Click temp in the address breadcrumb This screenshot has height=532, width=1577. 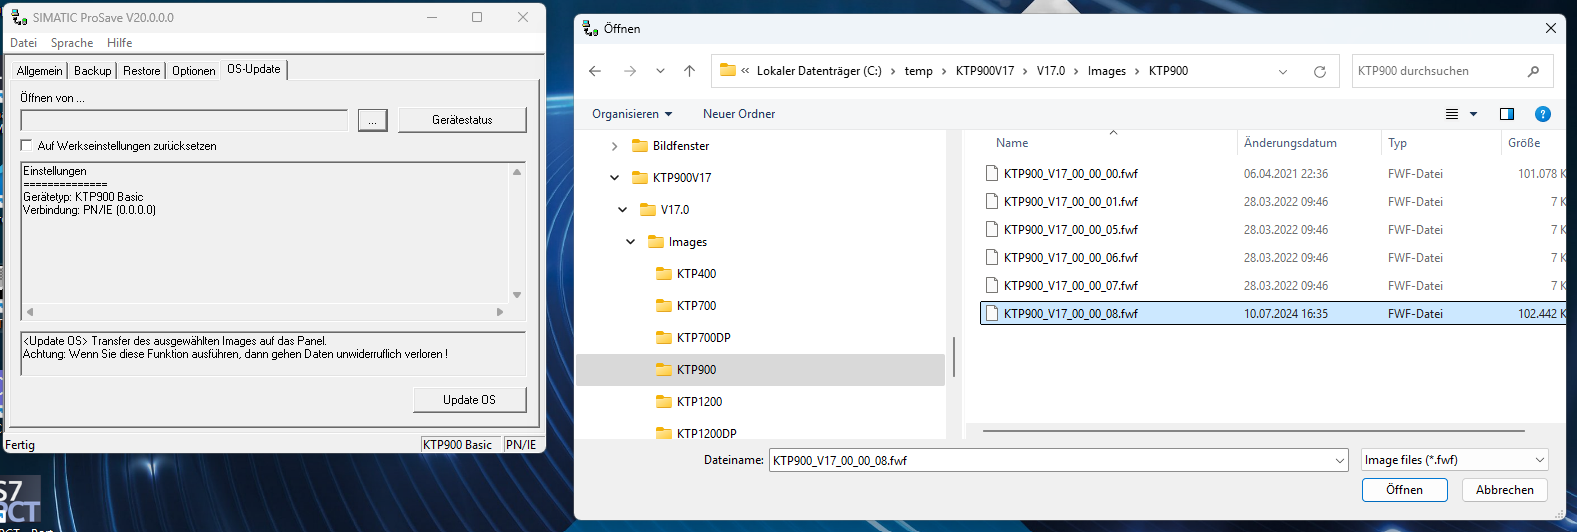pos(919,71)
